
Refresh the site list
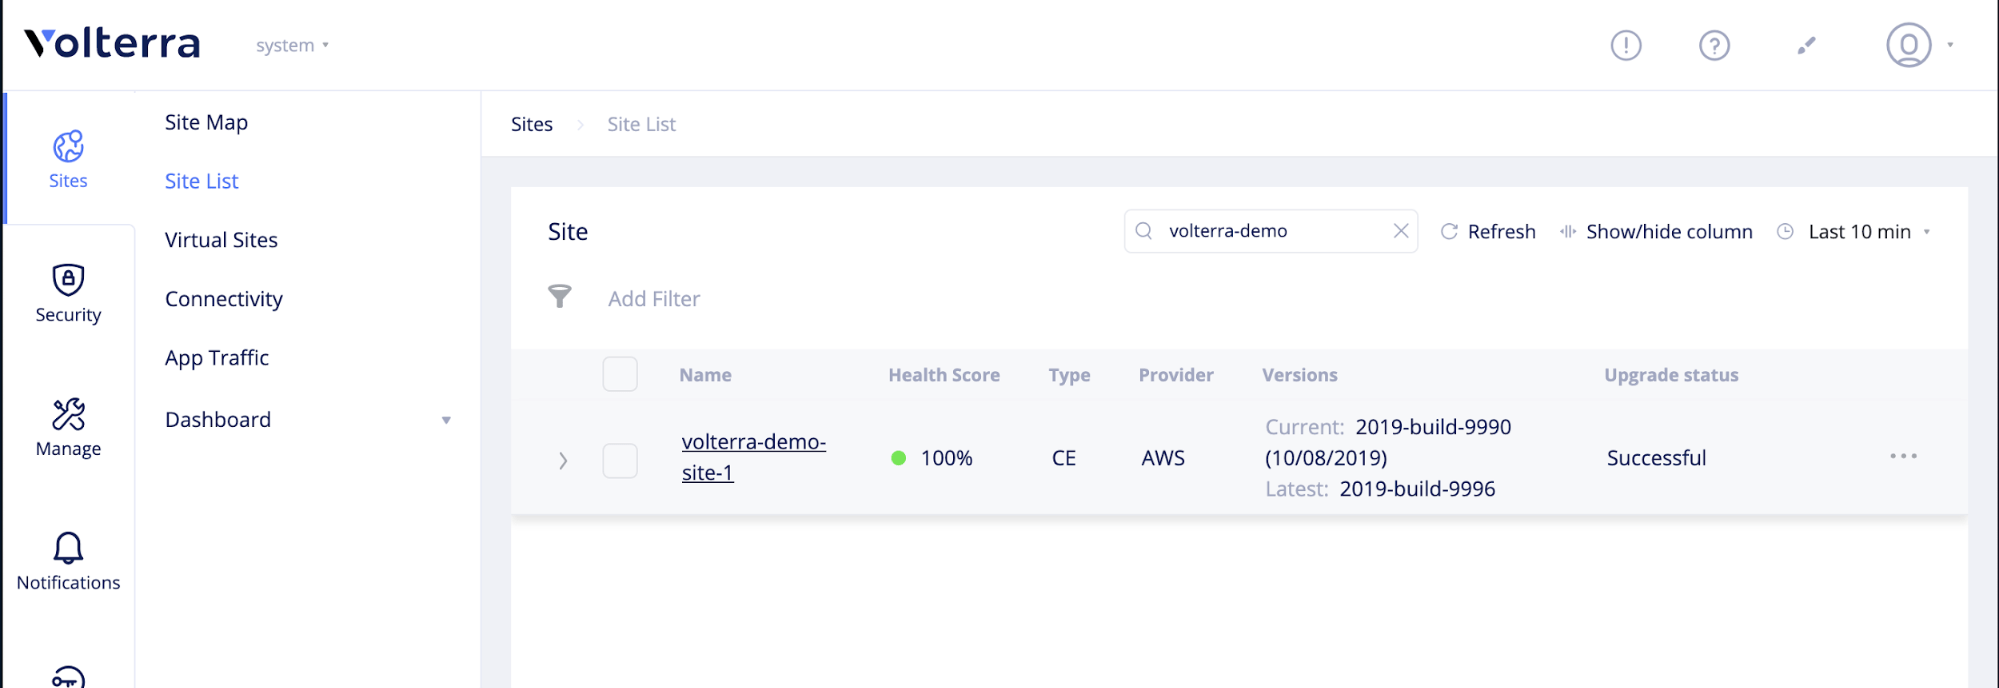click(1487, 232)
